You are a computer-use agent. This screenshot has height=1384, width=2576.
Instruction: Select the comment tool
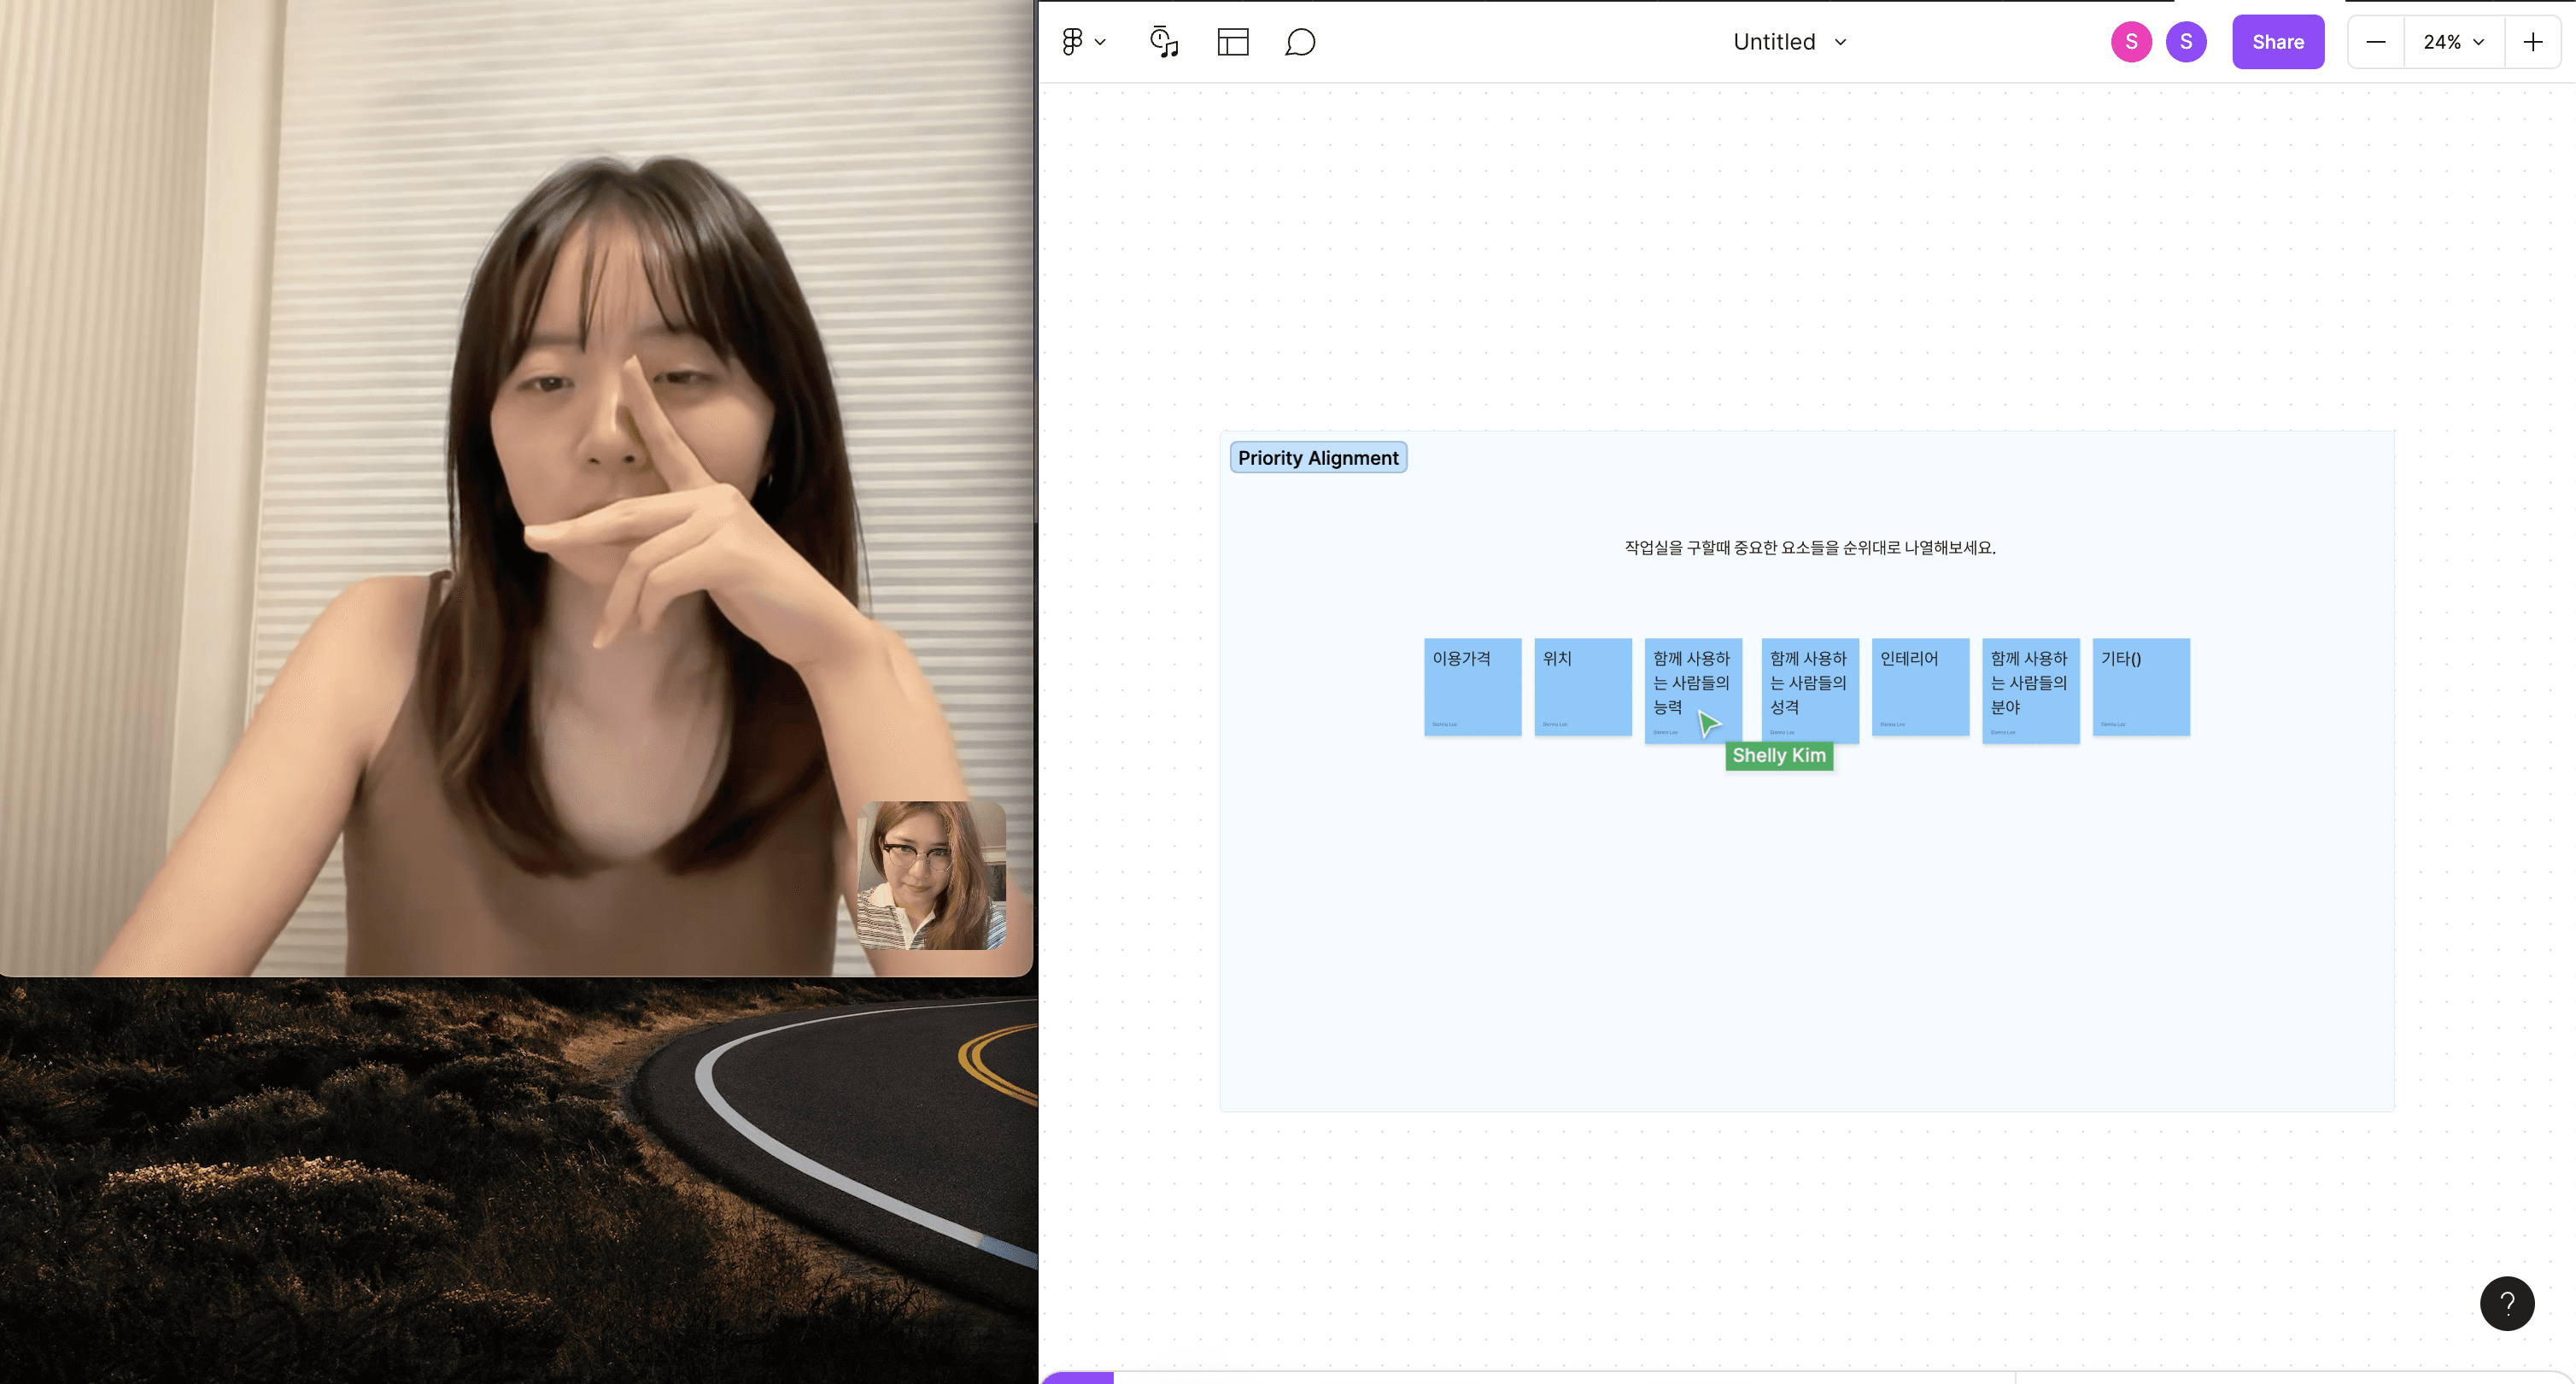(1299, 42)
